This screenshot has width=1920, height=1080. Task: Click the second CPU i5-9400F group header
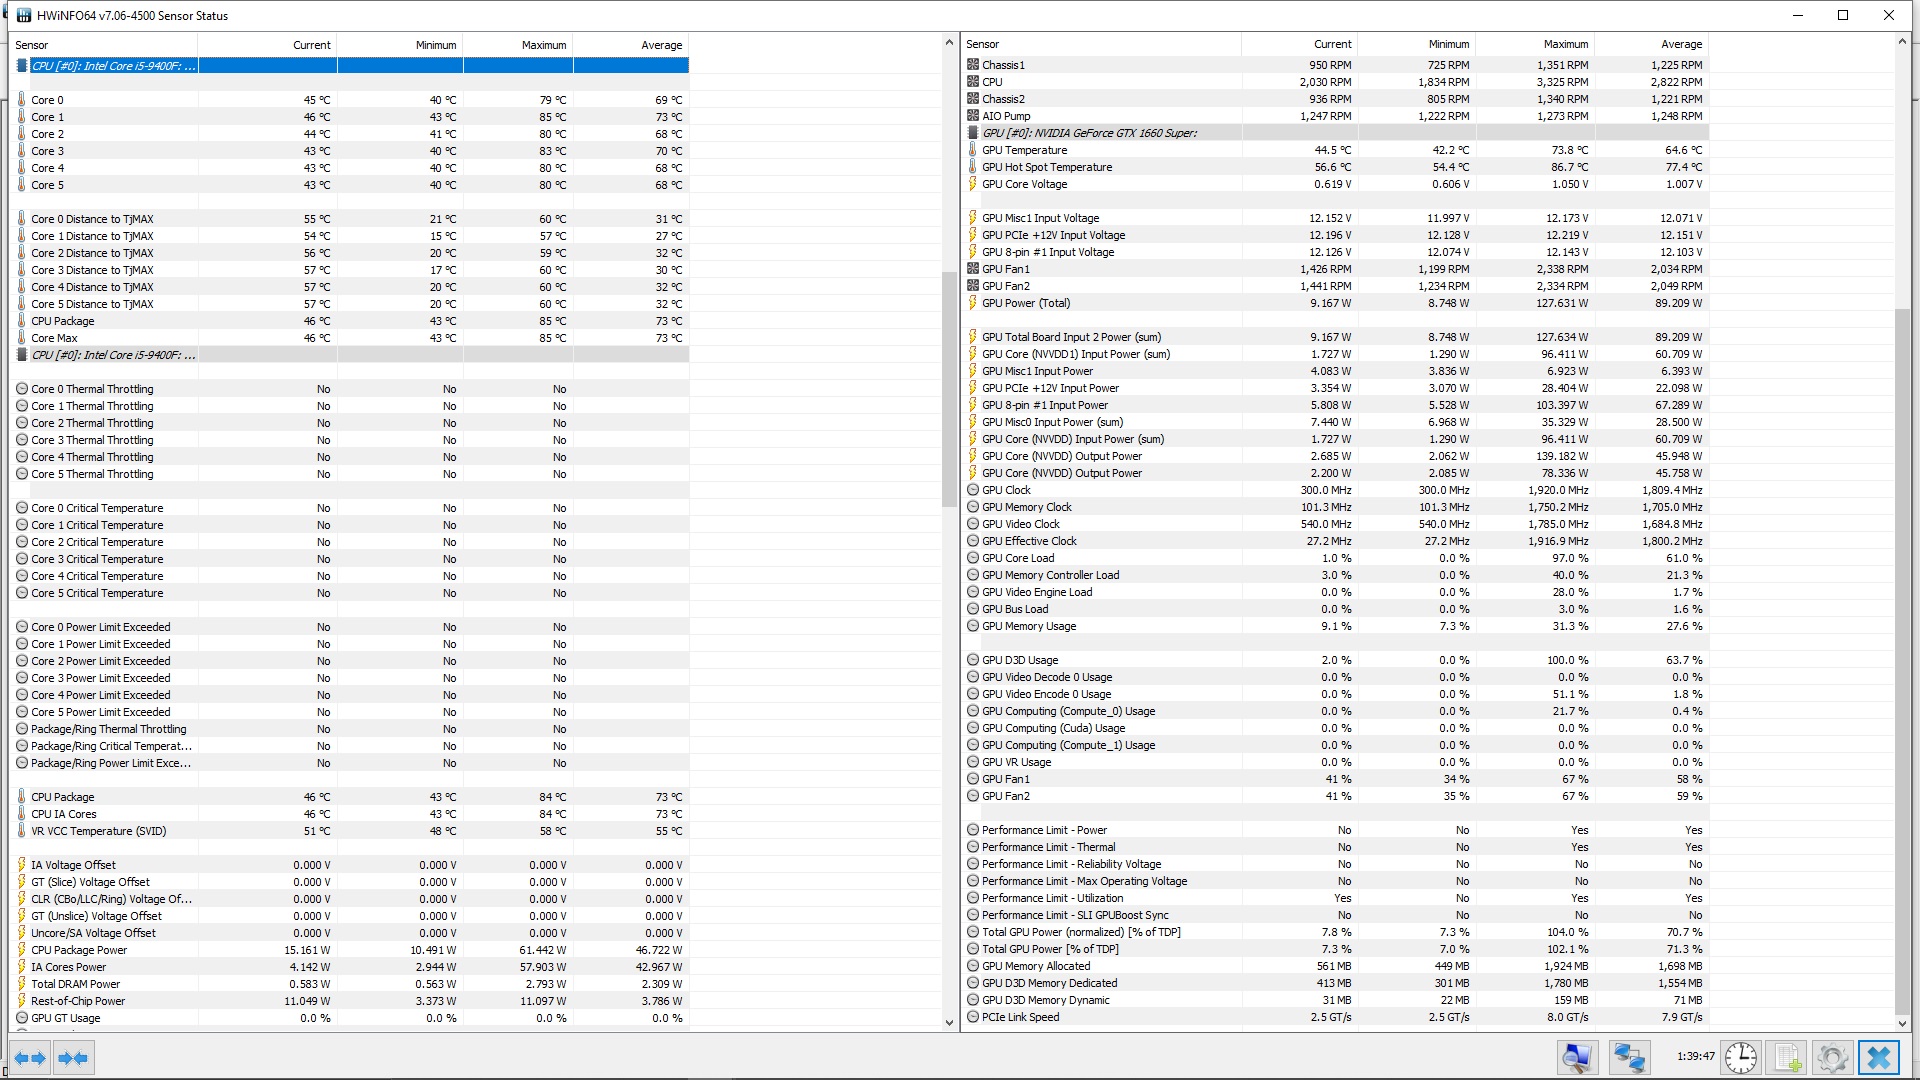(113, 355)
